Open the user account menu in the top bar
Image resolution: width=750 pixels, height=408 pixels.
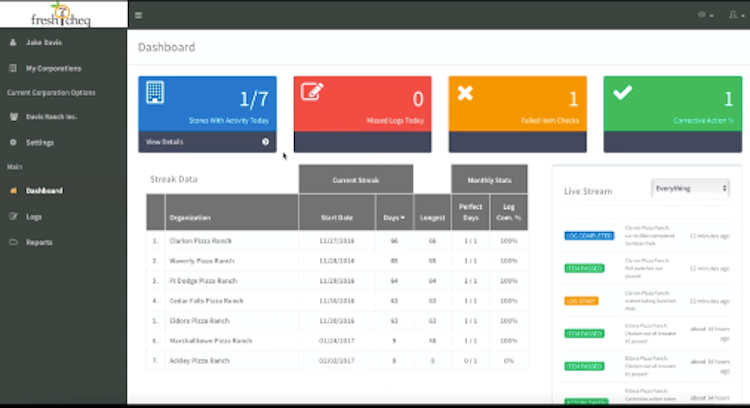point(735,15)
